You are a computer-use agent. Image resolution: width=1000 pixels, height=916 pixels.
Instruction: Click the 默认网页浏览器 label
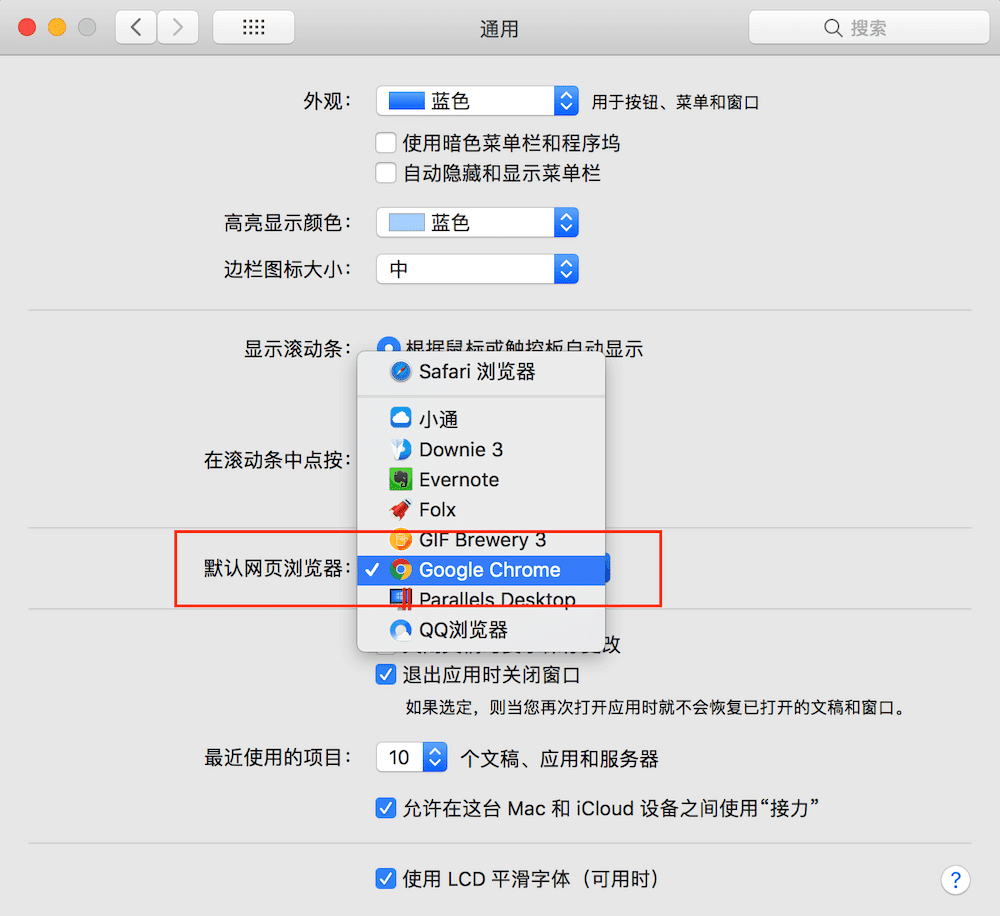(277, 568)
